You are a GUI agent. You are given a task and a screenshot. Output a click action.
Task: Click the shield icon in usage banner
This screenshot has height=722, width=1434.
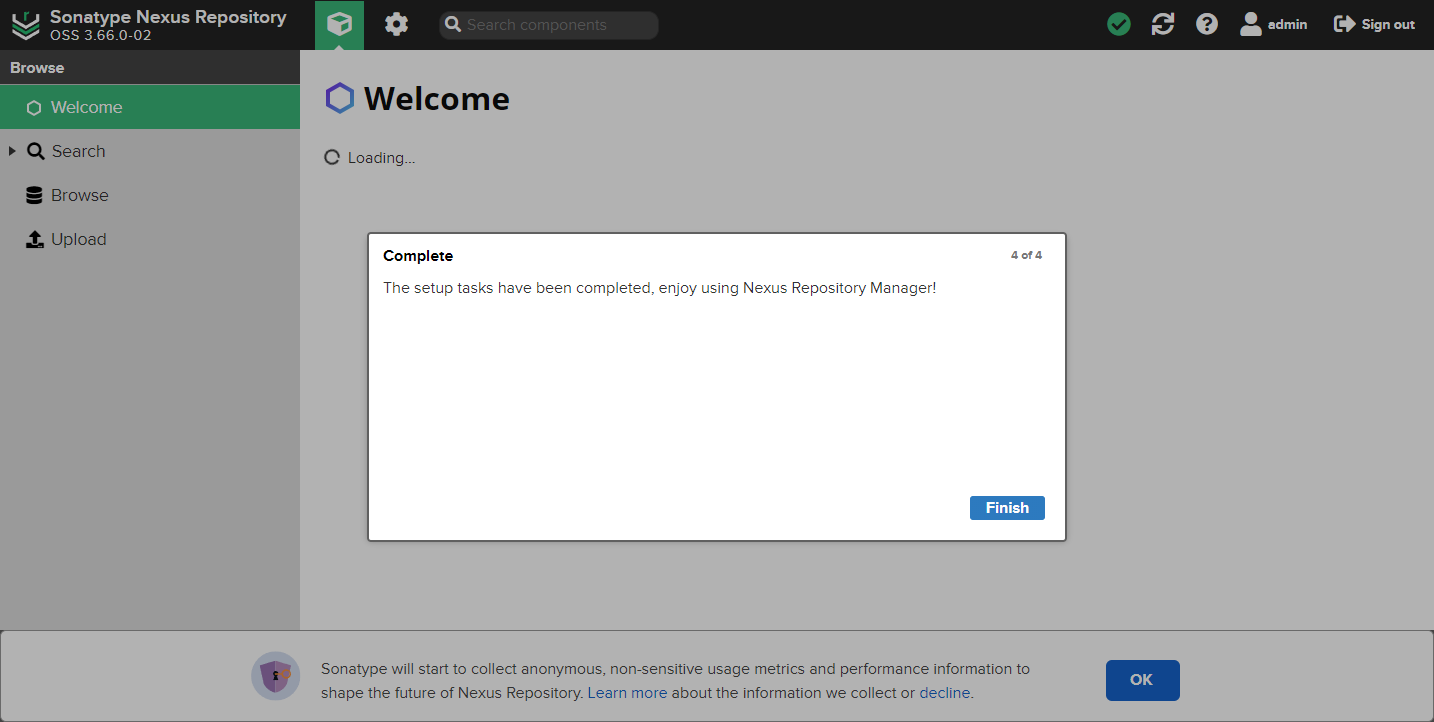point(275,677)
